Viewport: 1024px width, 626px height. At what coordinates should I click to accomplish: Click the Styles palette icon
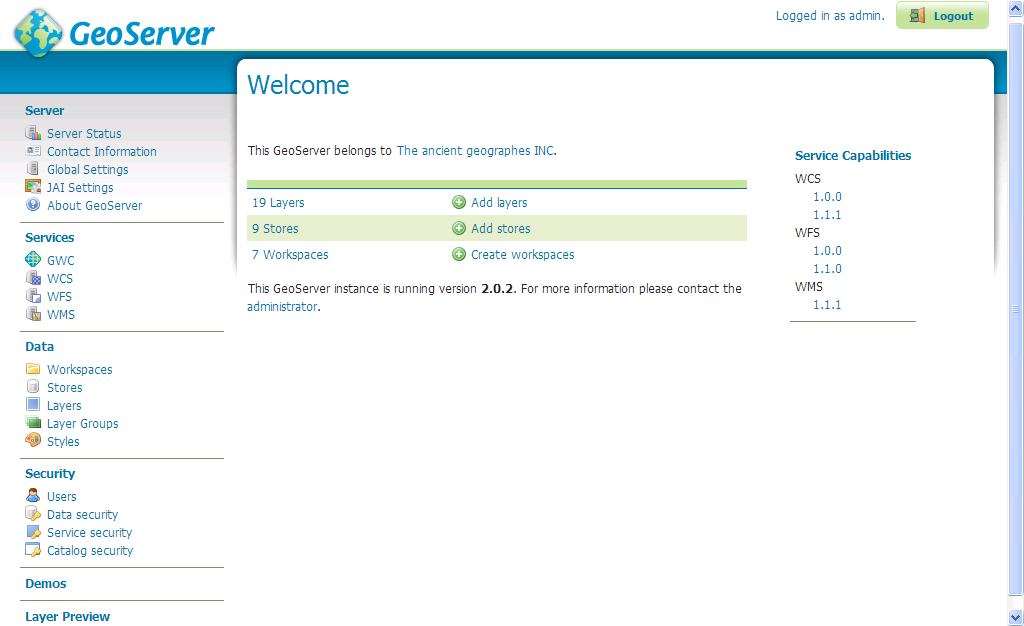point(33,441)
